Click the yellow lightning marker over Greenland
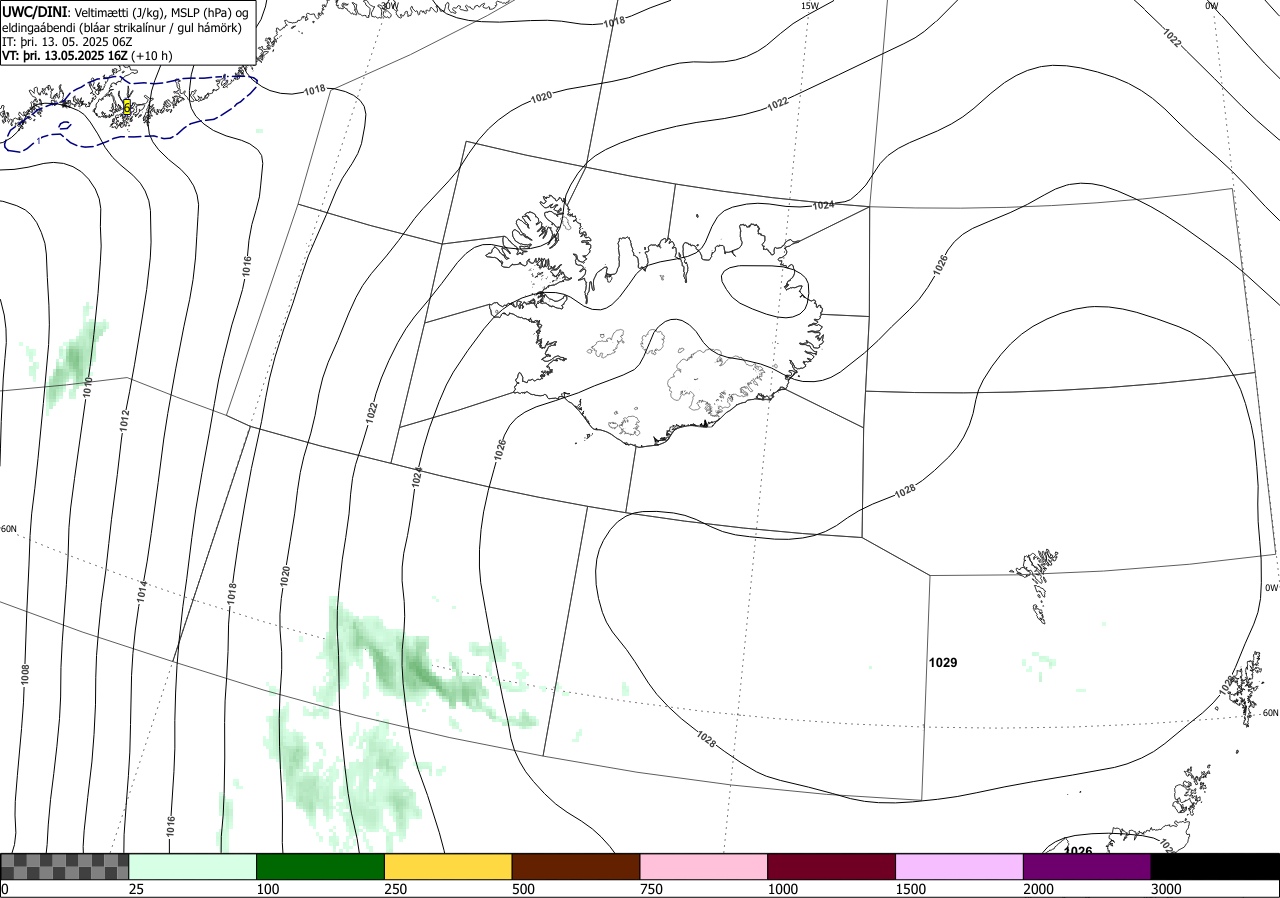1280x898 pixels. 127,106
